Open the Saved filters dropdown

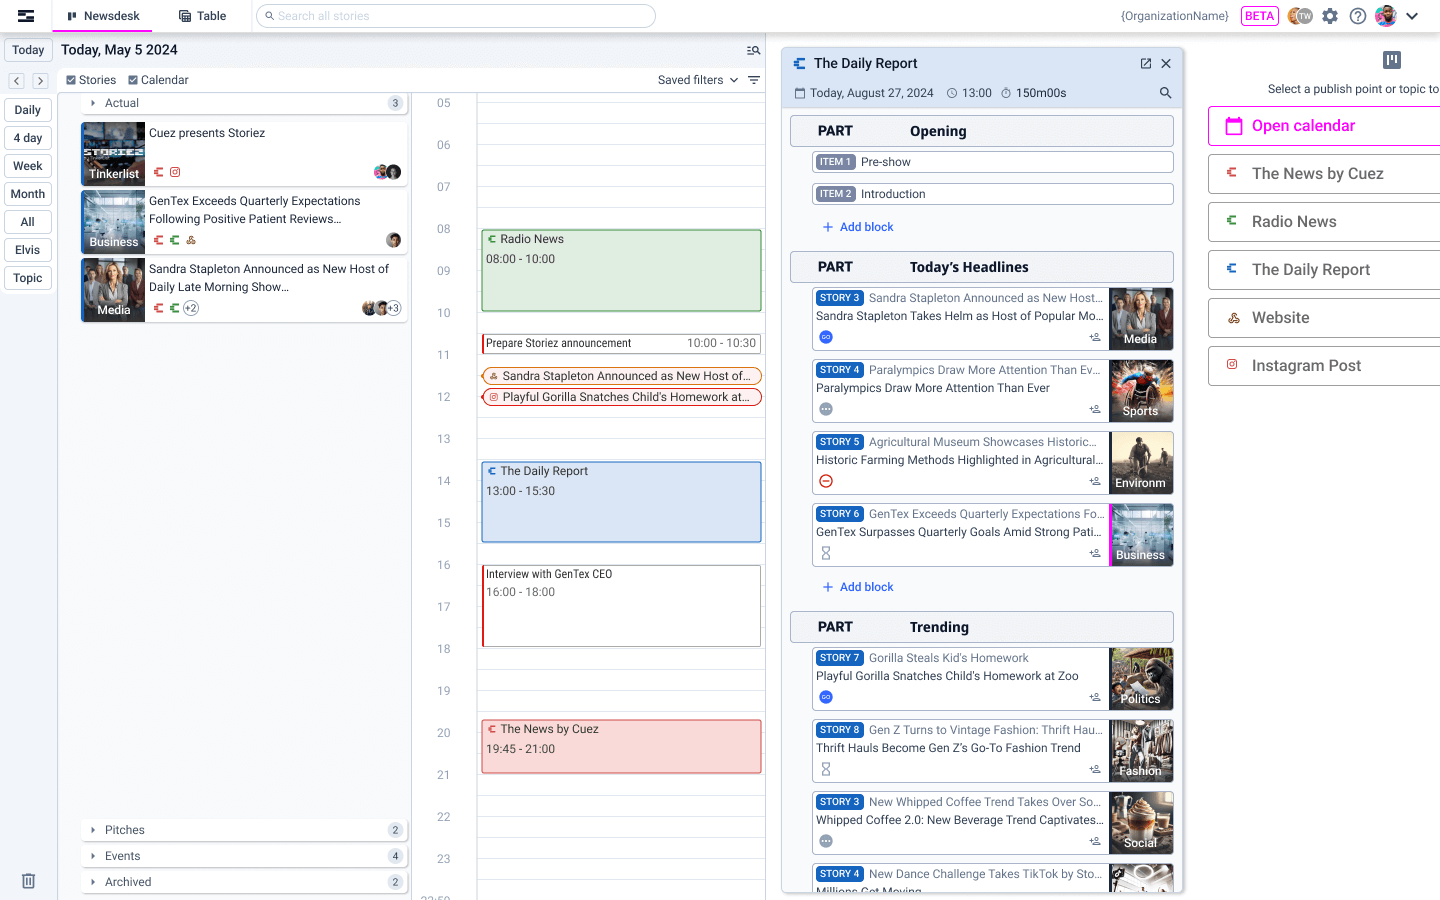[698, 80]
